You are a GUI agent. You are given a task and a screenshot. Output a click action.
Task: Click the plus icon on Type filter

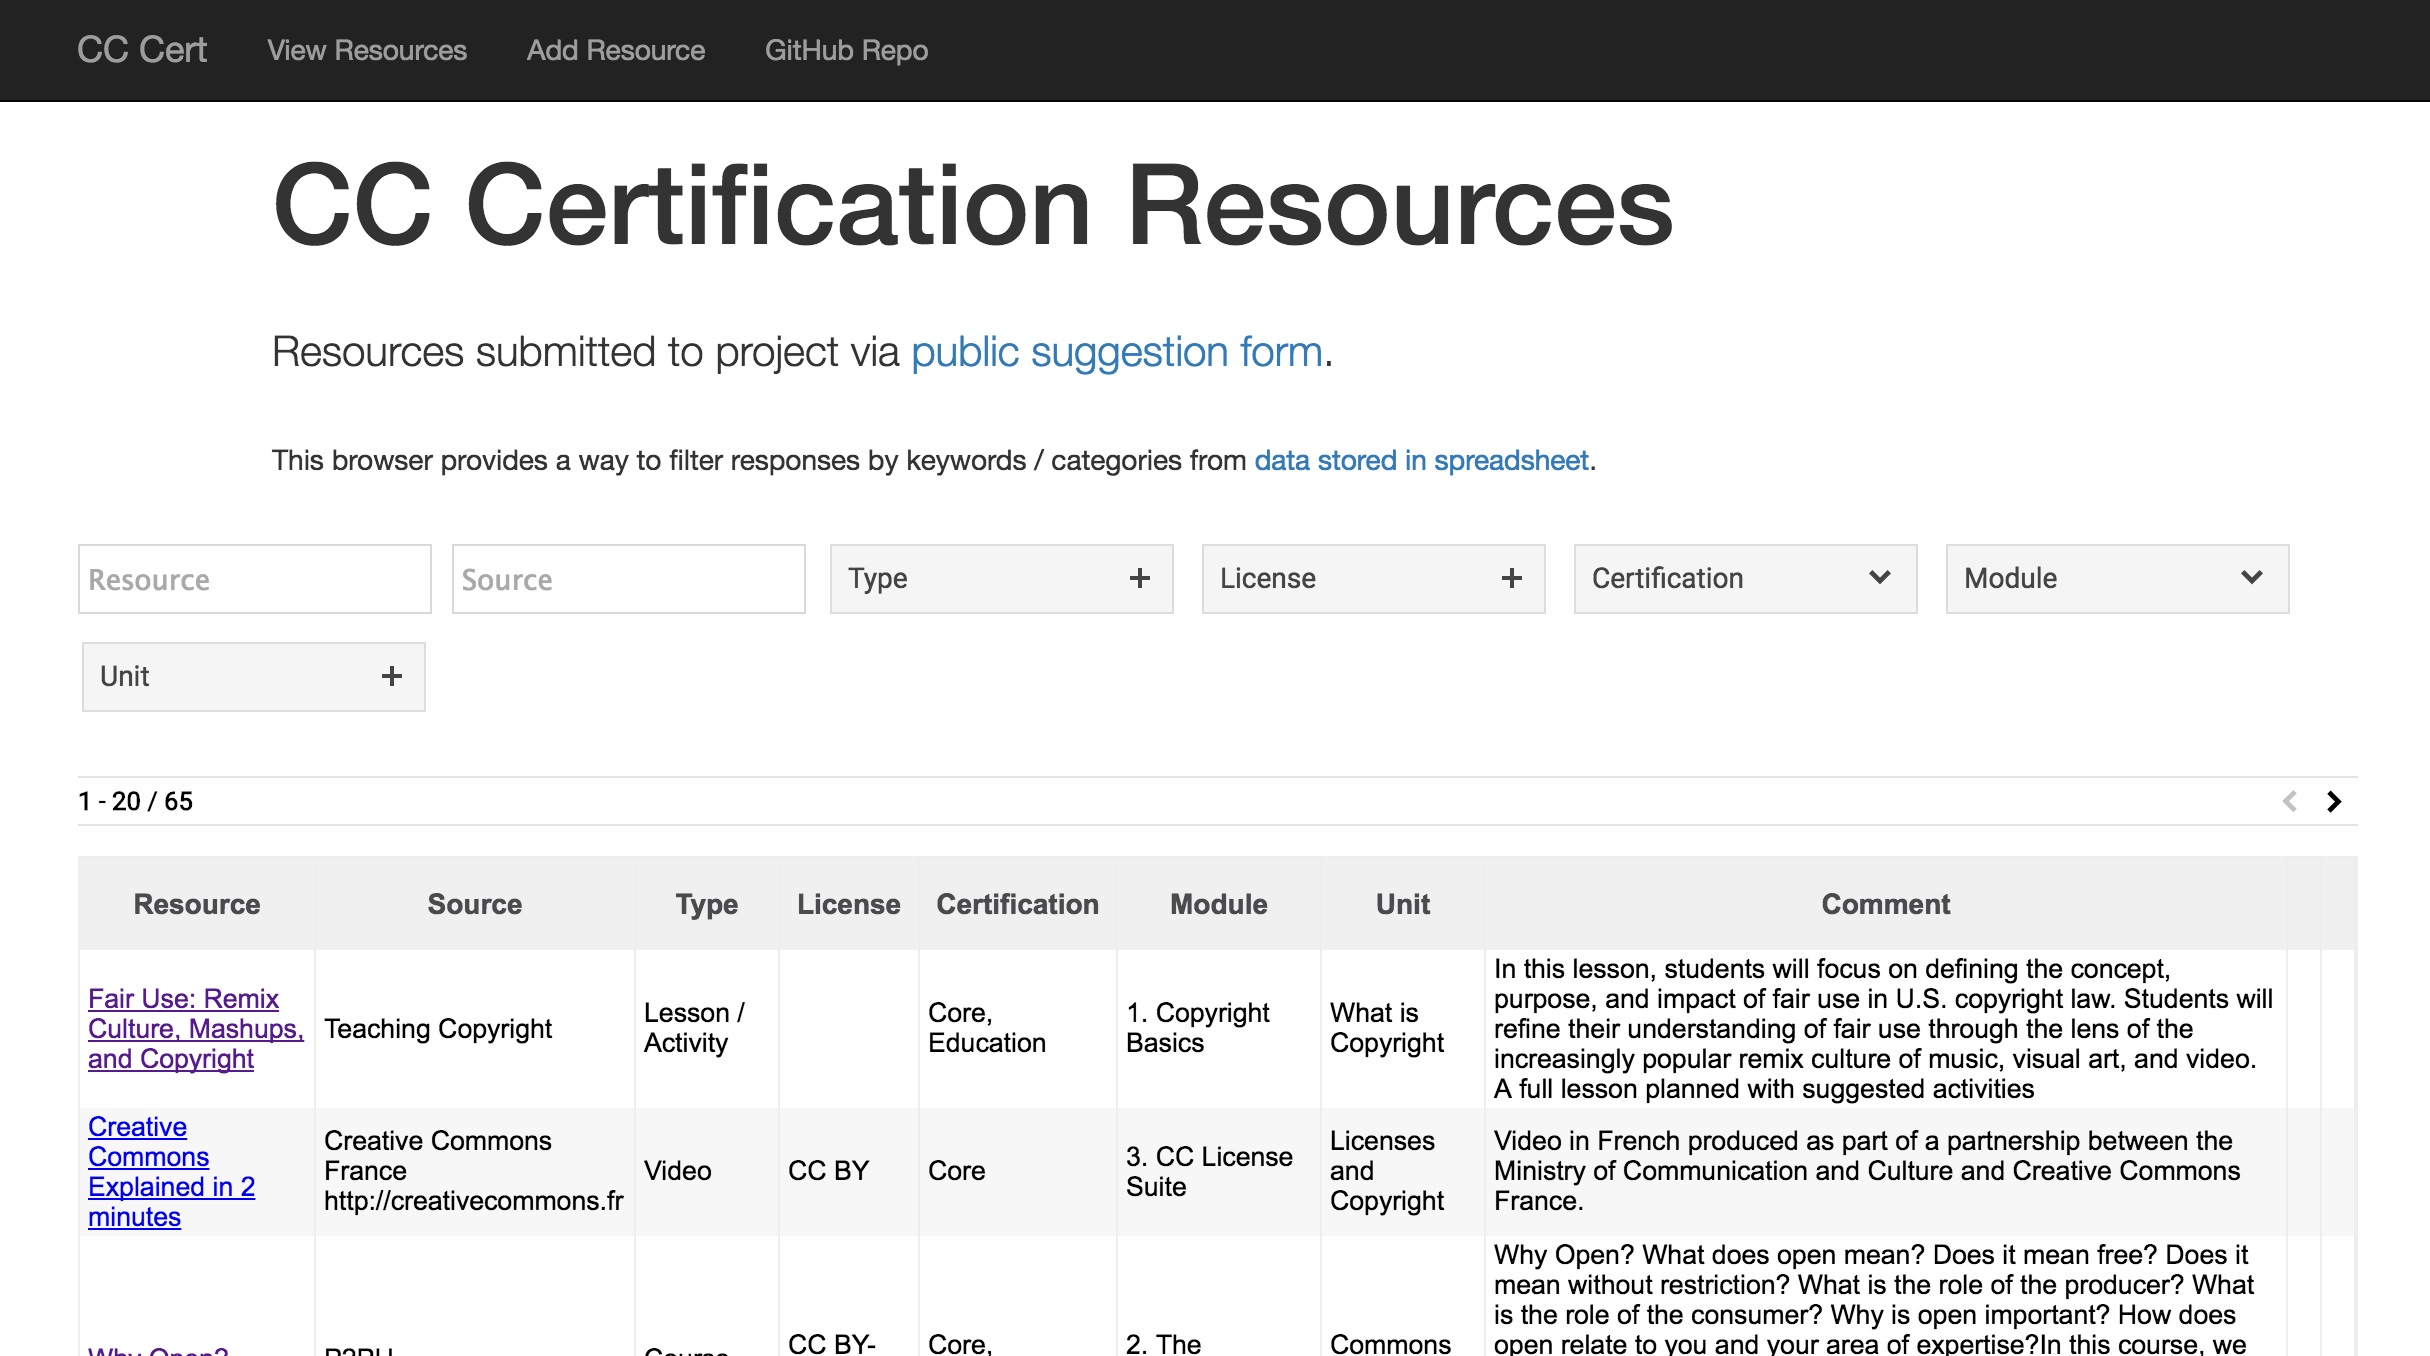(1139, 578)
